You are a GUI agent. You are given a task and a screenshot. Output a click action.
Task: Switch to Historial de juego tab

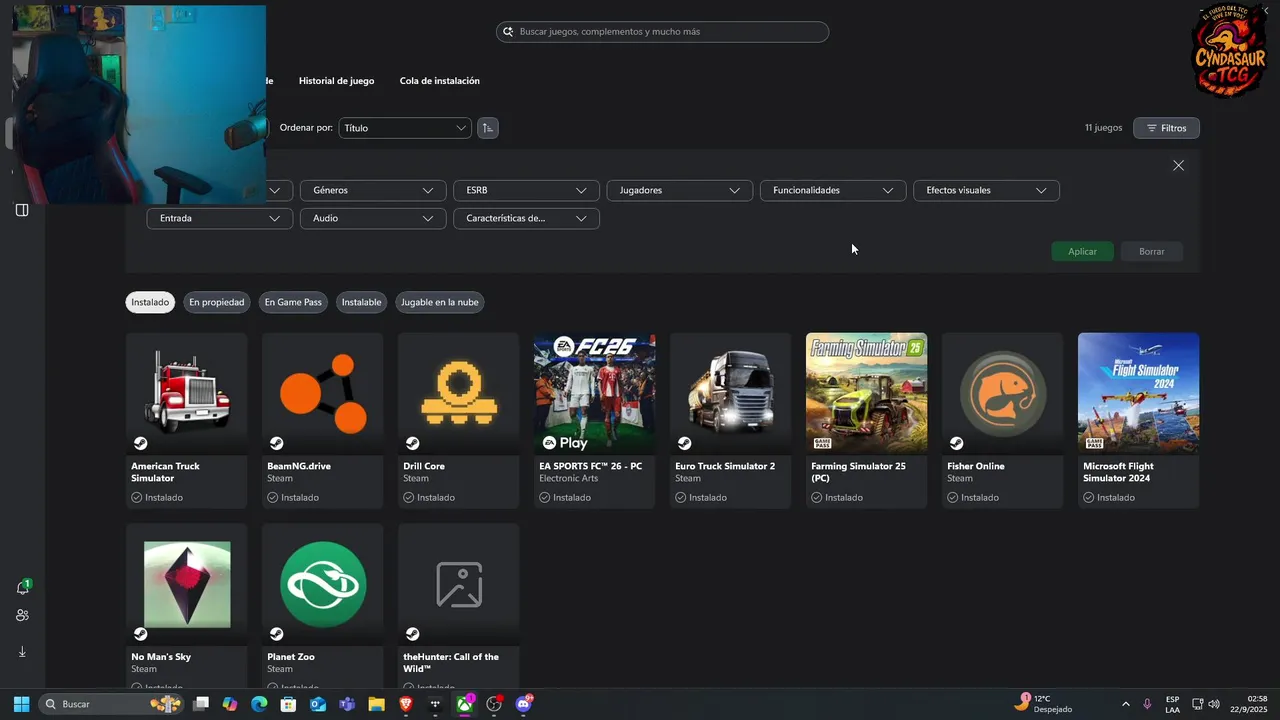click(x=336, y=81)
